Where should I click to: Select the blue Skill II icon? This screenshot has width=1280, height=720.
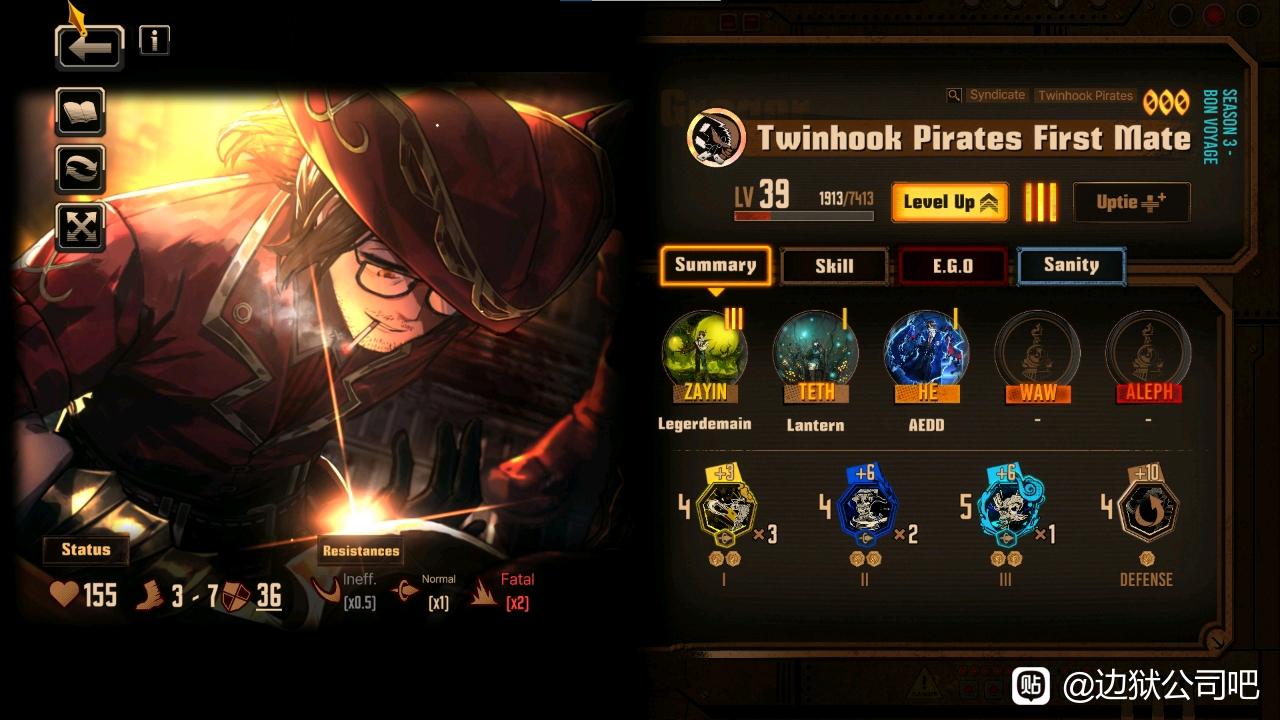tap(866, 510)
